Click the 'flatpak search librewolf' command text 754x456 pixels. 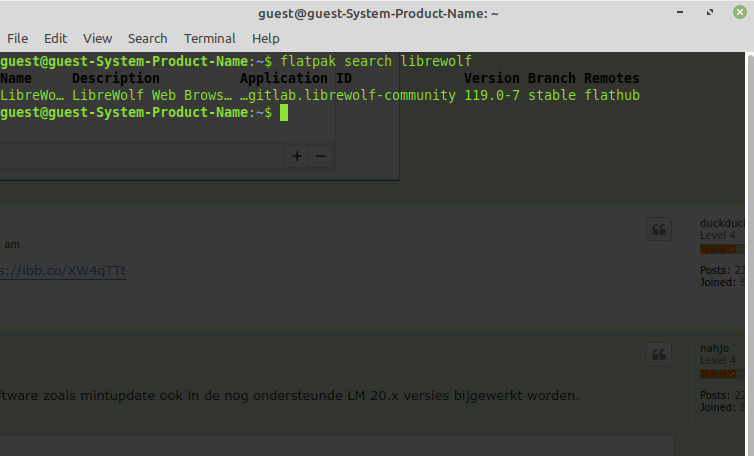tap(376, 61)
